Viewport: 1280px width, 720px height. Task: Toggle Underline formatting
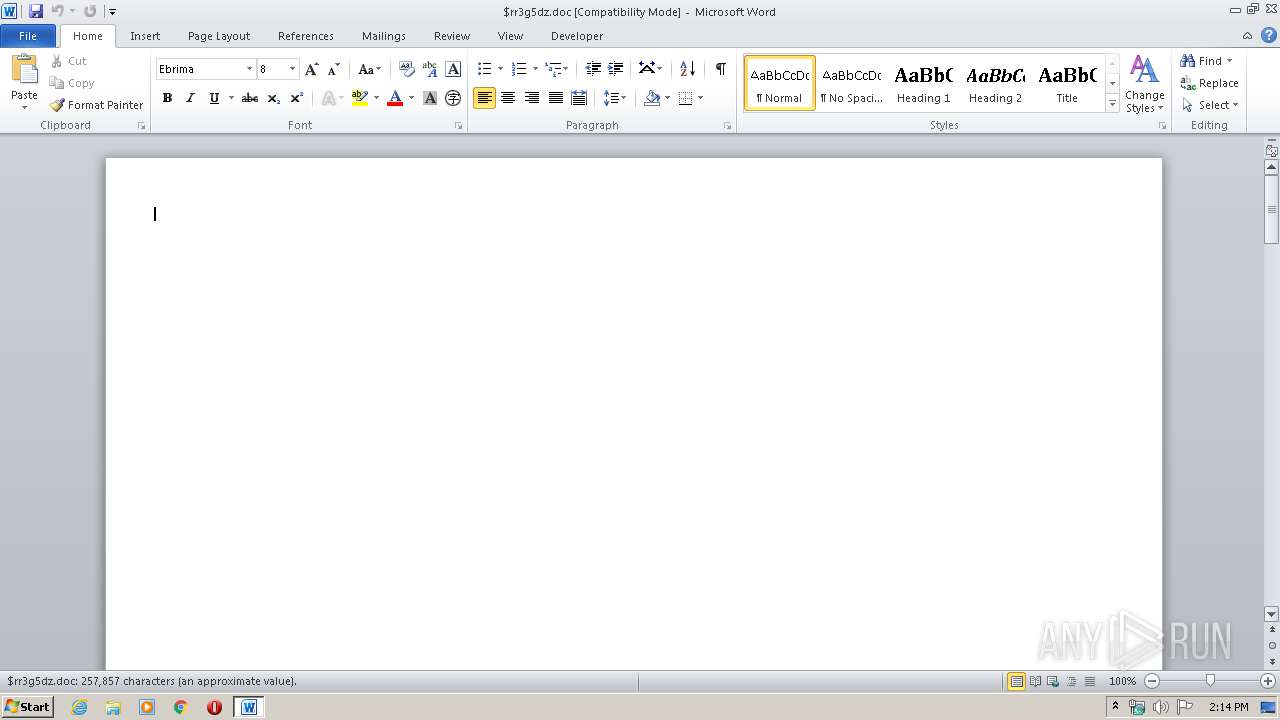(213, 98)
